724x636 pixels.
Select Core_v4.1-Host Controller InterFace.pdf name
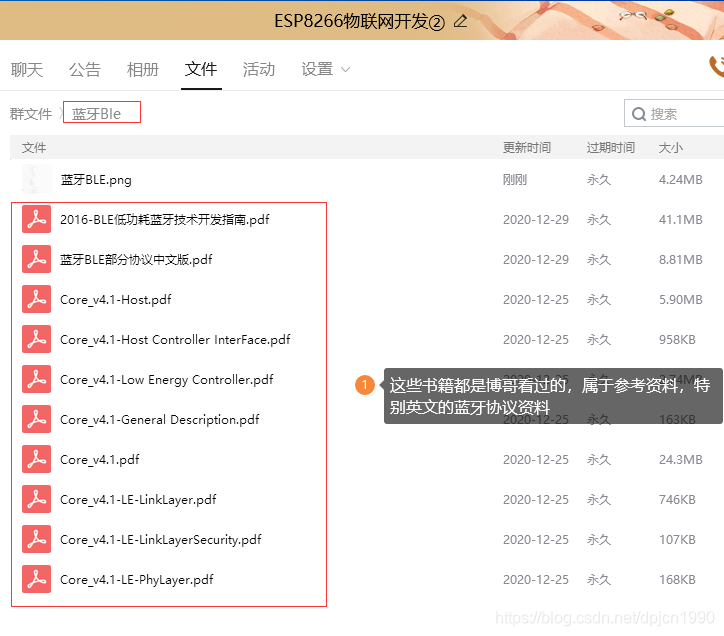coord(175,339)
